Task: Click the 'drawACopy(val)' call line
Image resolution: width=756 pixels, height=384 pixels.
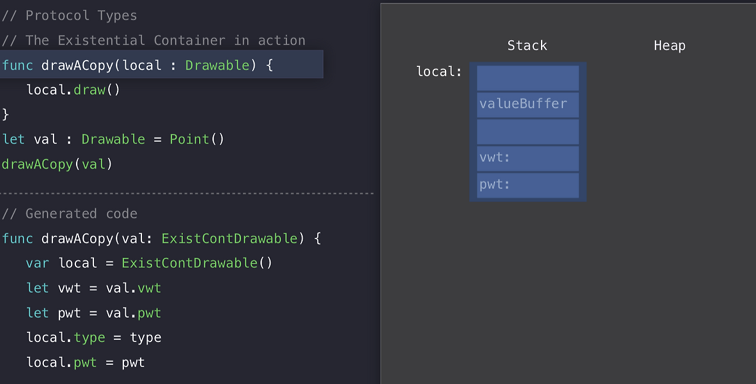Action: pyautogui.click(x=57, y=165)
